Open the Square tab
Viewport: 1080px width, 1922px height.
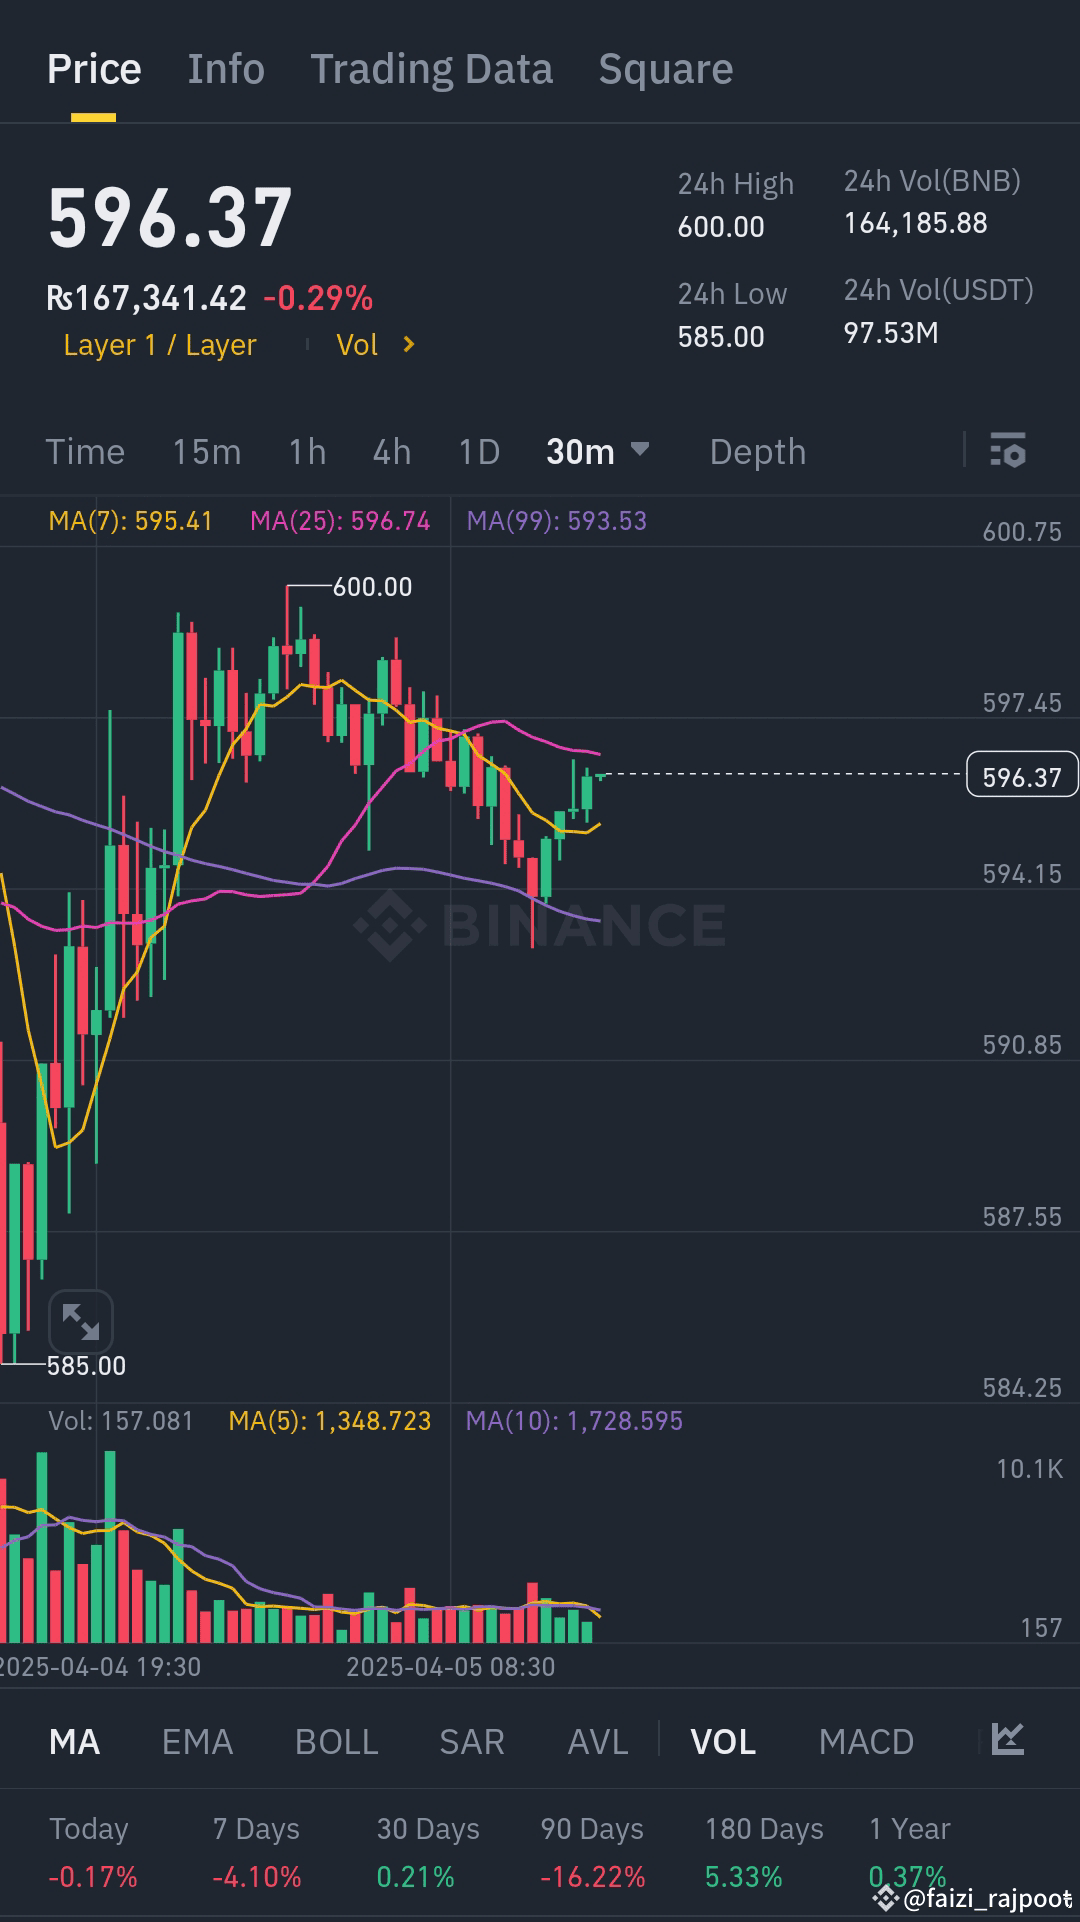pyautogui.click(x=665, y=68)
